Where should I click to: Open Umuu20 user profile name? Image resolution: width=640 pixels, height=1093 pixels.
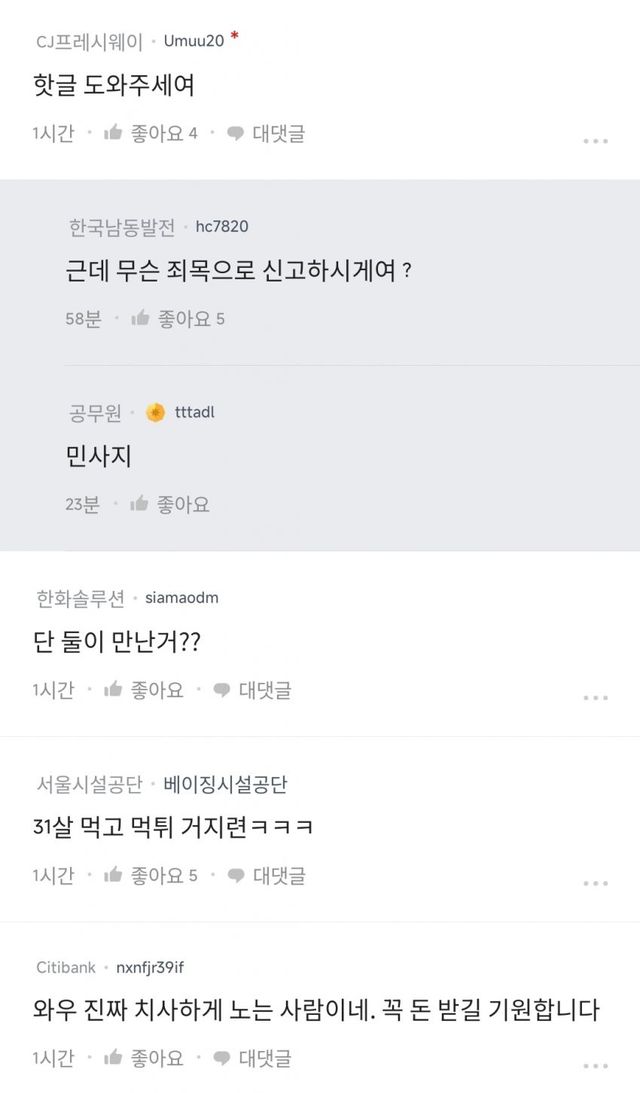(x=193, y=41)
